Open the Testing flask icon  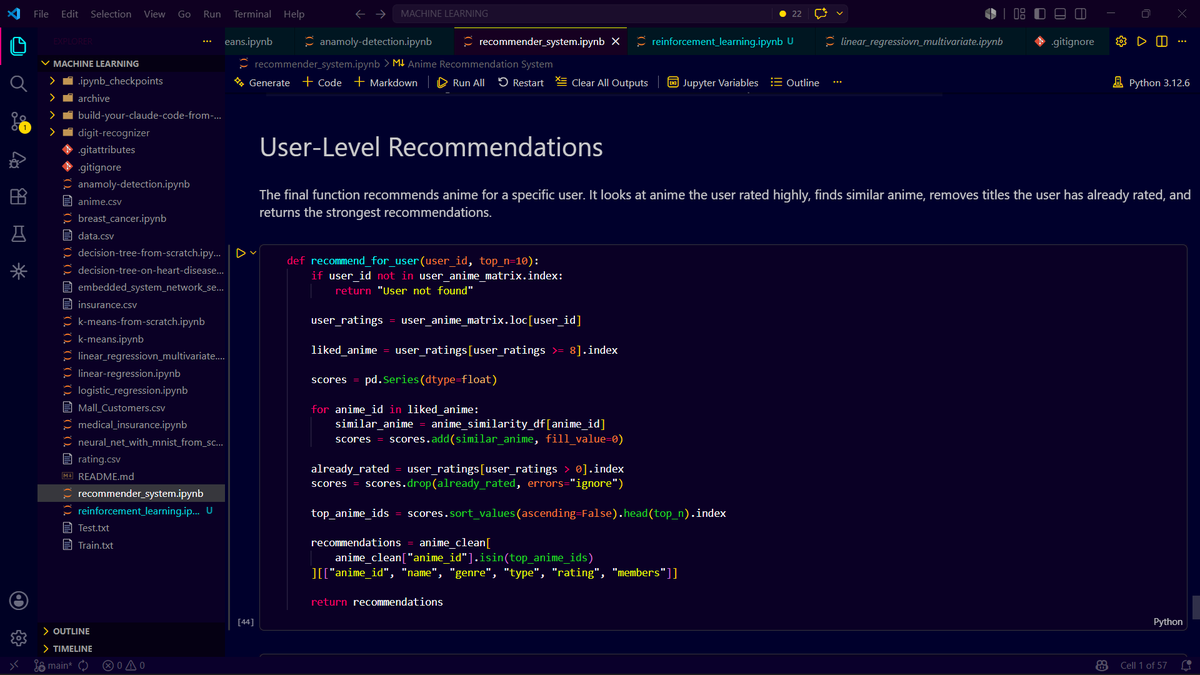coord(18,234)
